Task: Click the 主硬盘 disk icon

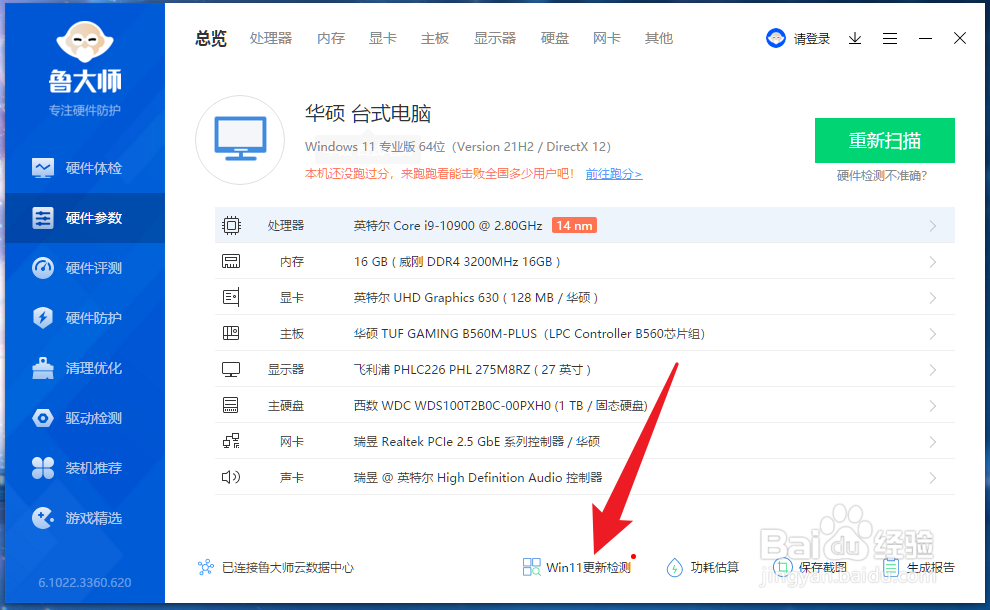Action: [231, 405]
